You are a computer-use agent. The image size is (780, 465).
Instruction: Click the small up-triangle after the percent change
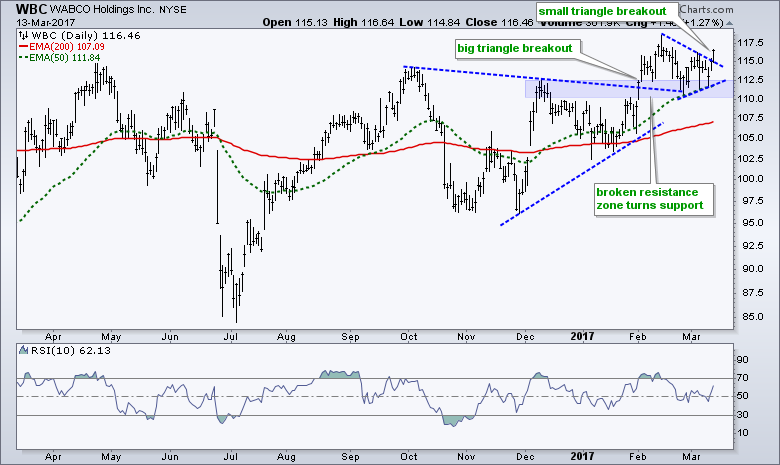pyautogui.click(x=729, y=23)
